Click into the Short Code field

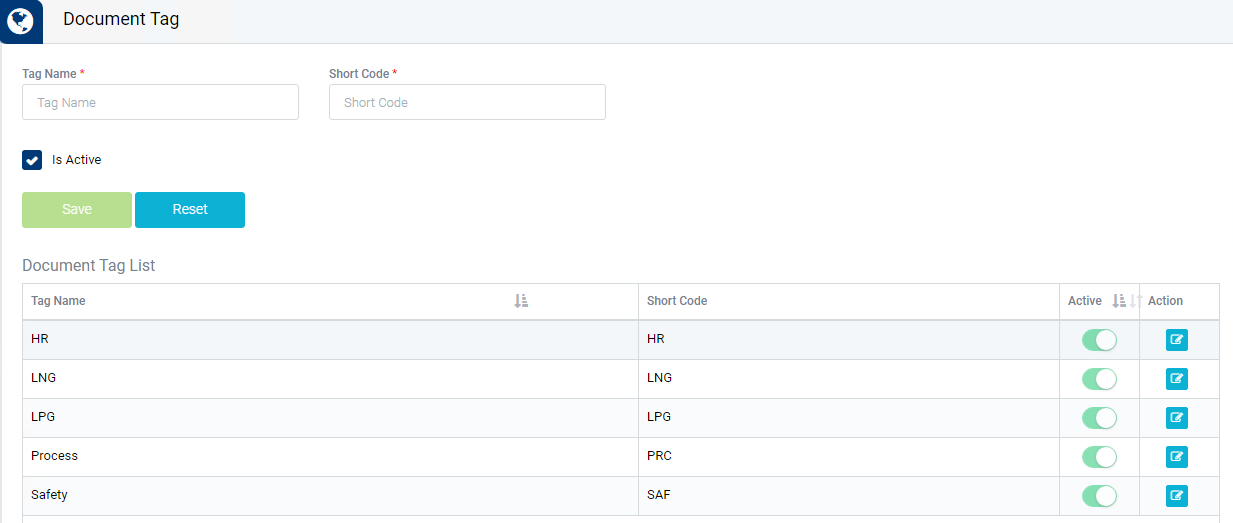467,102
